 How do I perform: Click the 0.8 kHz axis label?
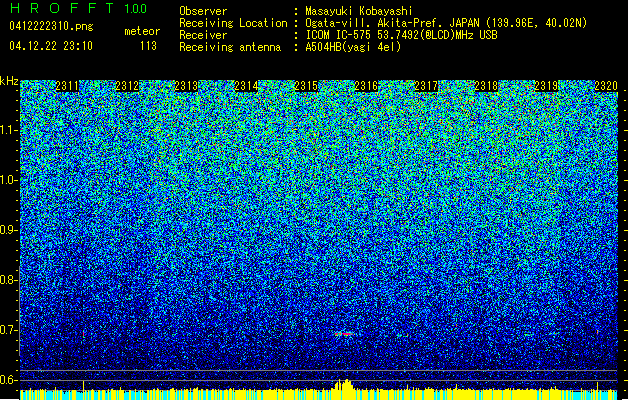[x=9, y=280]
